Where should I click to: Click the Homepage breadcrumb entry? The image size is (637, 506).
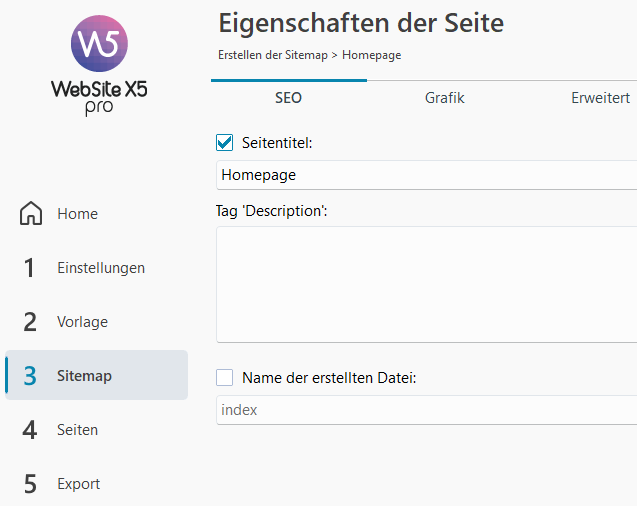point(371,55)
